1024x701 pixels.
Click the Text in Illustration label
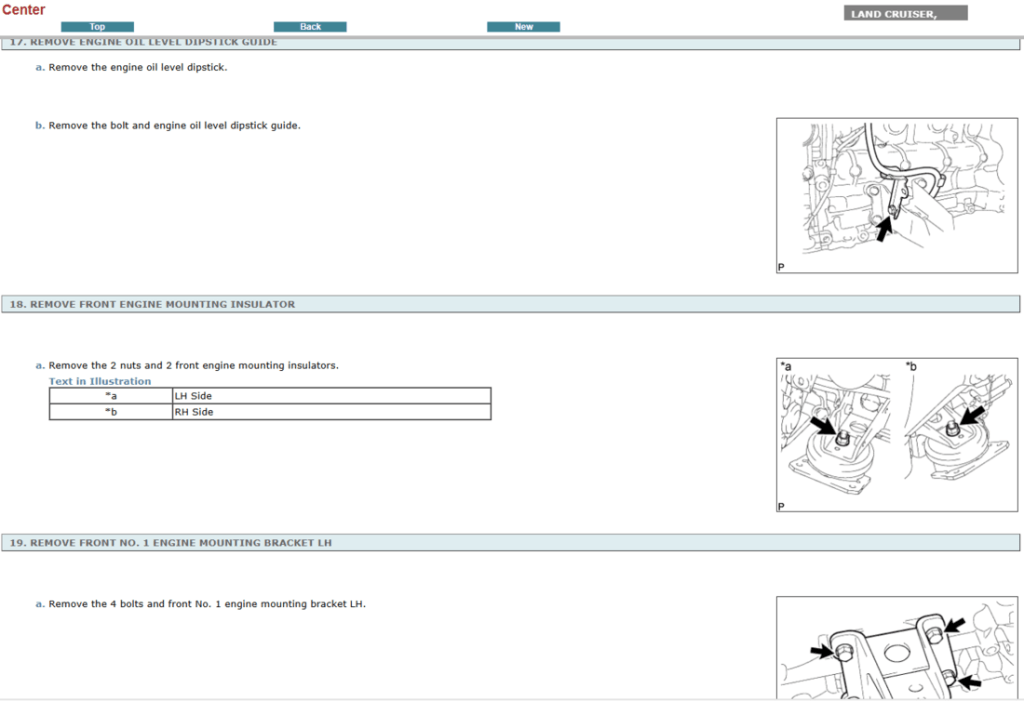tap(100, 381)
